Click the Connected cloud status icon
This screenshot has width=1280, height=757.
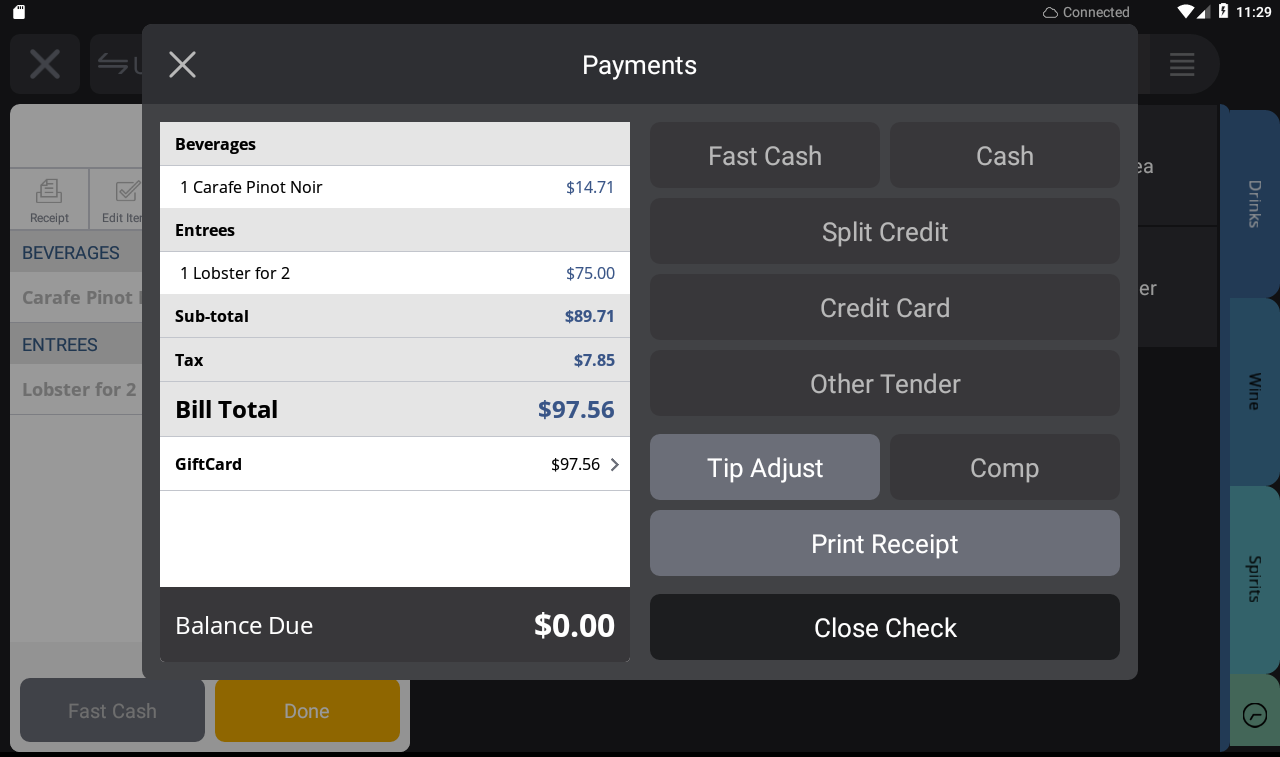pyautogui.click(x=1050, y=12)
